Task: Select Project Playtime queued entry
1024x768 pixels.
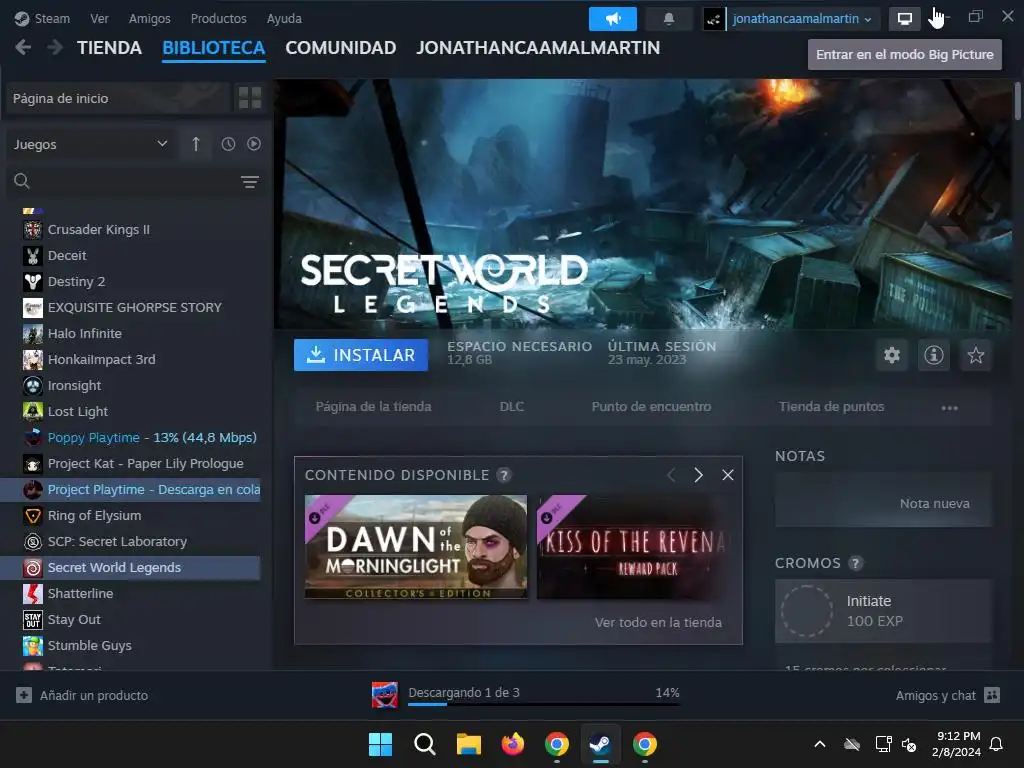Action: point(131,490)
